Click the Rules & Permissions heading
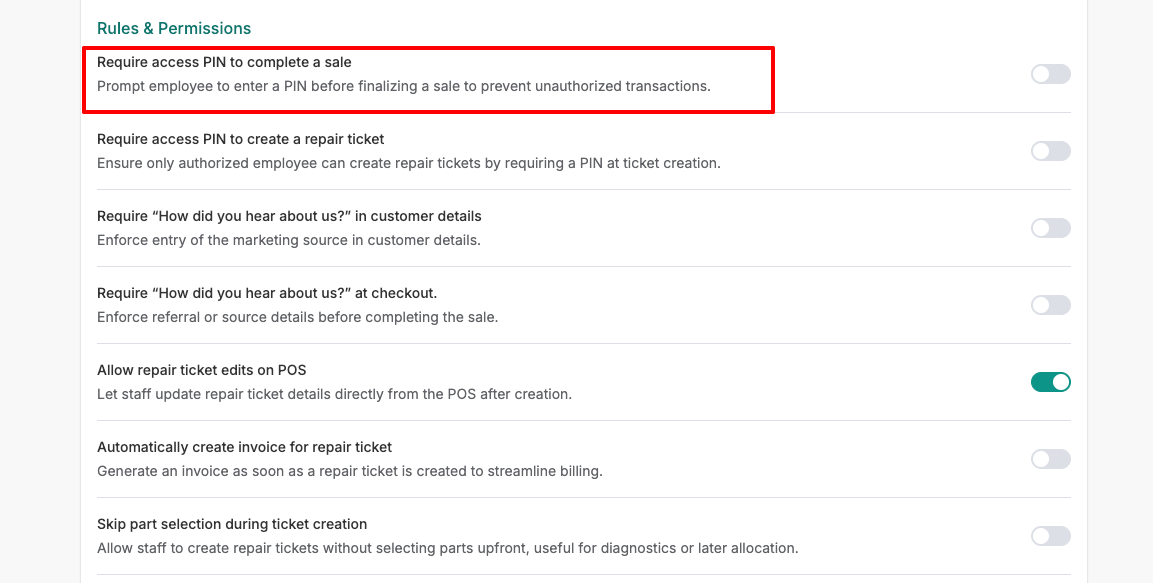The width and height of the screenshot is (1153, 583). tap(174, 28)
